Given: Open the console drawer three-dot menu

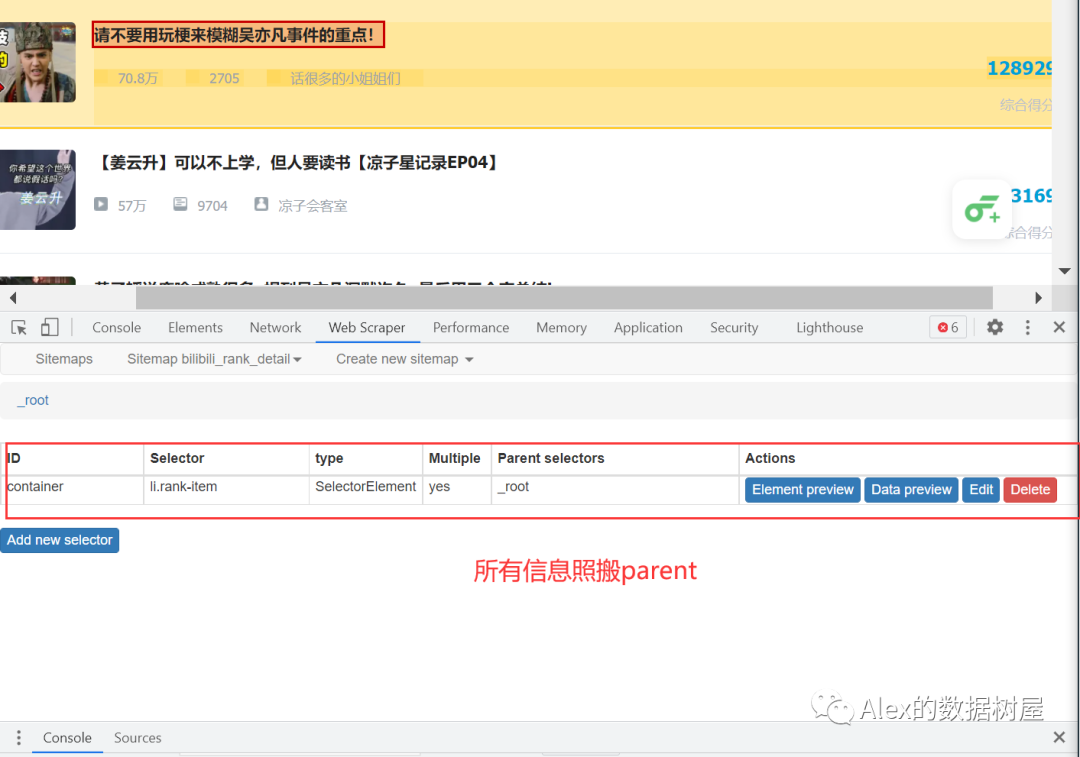Looking at the screenshot, I should pyautogui.click(x=17, y=738).
